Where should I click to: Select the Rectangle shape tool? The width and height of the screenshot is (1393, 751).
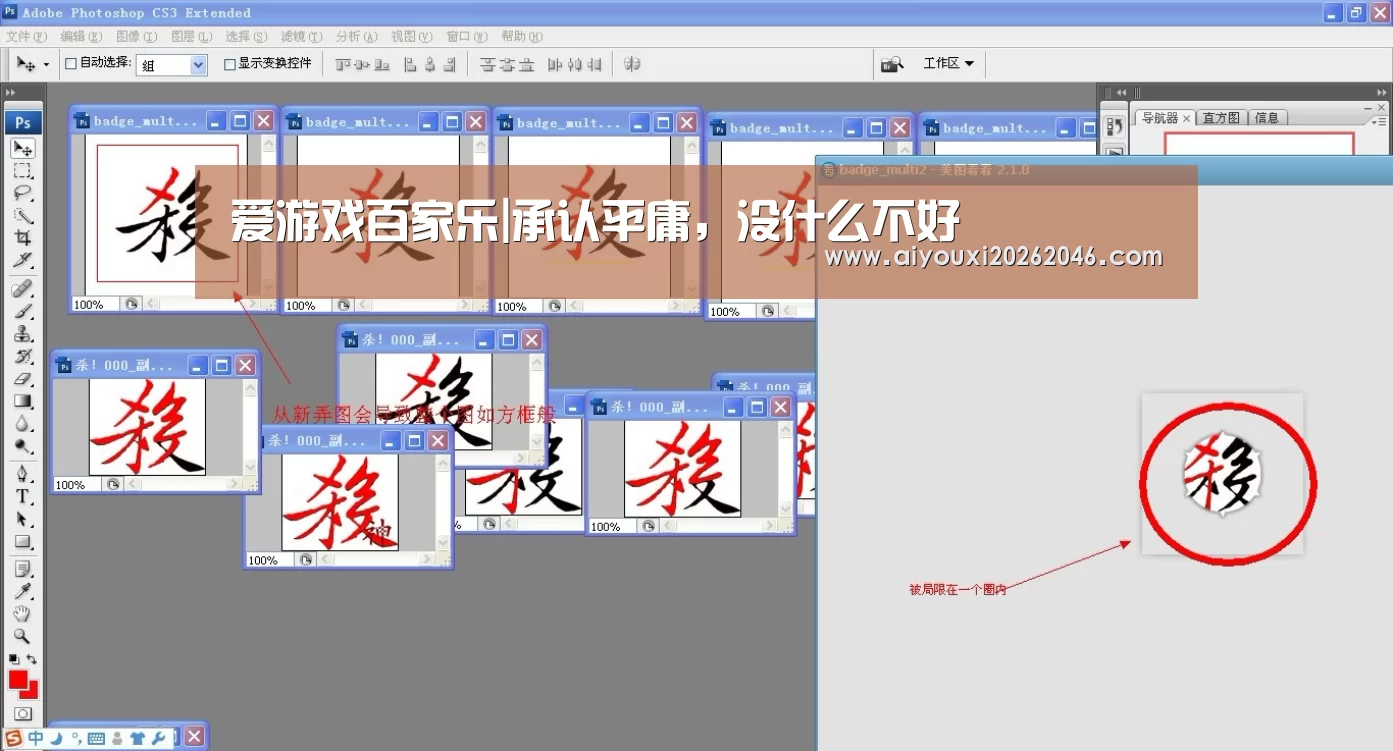[22, 542]
